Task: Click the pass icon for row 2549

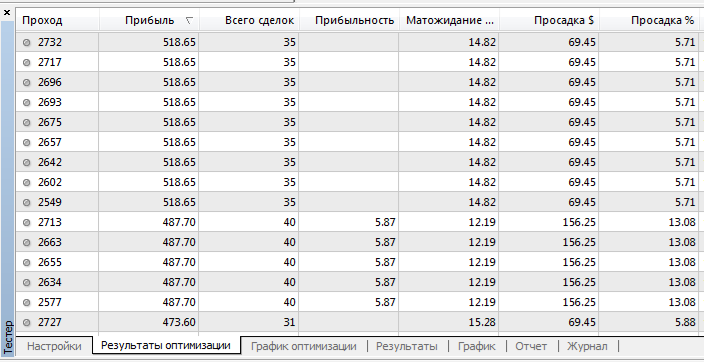Action: click(x=26, y=202)
